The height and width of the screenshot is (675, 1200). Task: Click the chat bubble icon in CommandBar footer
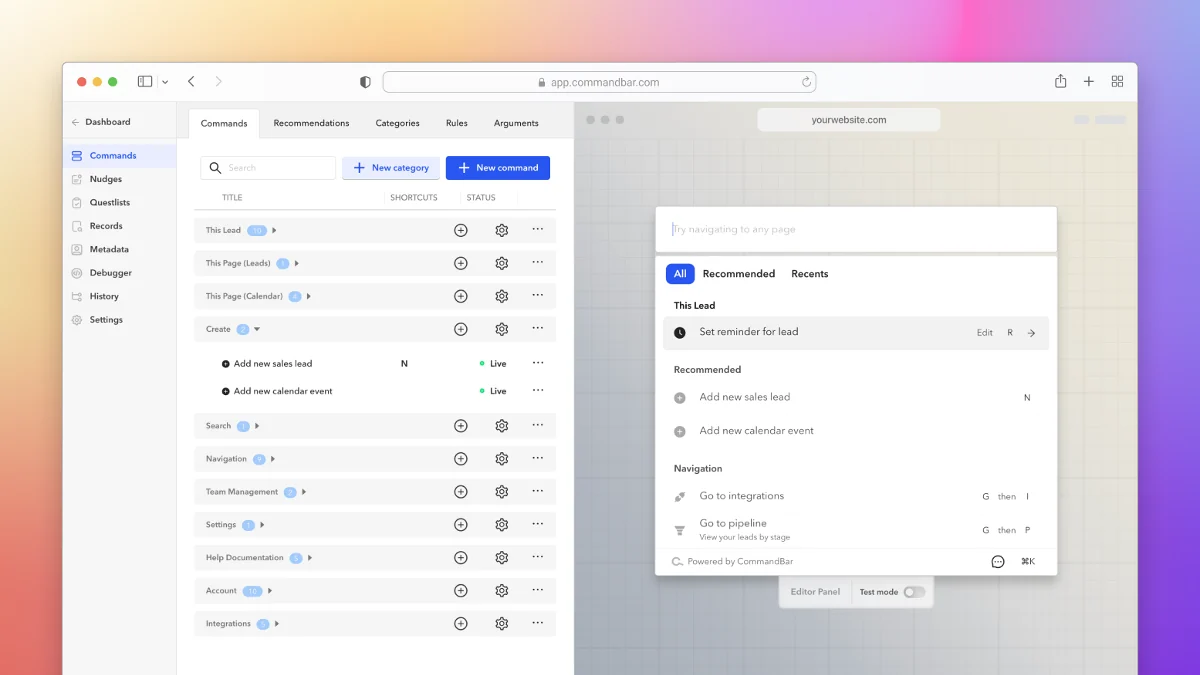coord(998,562)
